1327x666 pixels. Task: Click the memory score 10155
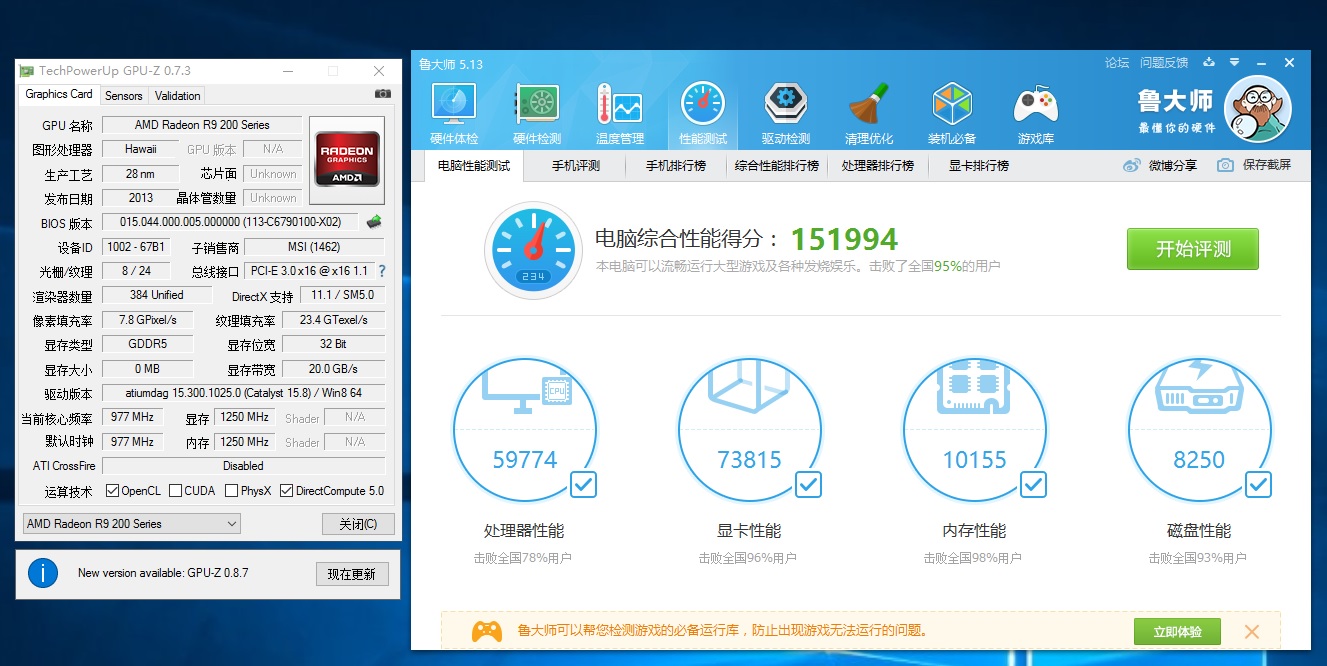coord(974,460)
